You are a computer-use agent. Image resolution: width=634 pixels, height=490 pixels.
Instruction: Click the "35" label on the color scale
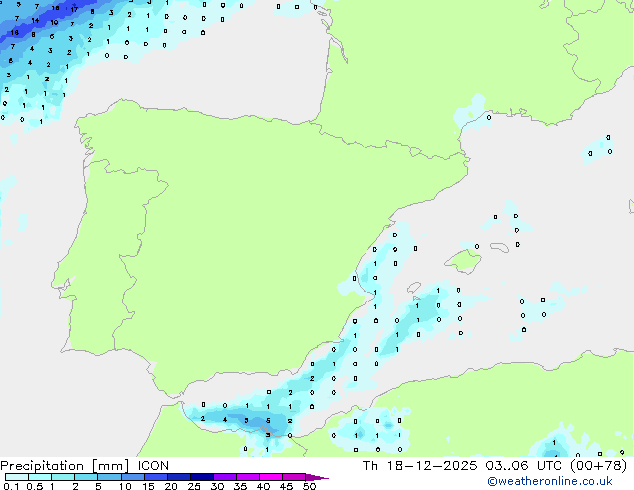(x=240, y=486)
